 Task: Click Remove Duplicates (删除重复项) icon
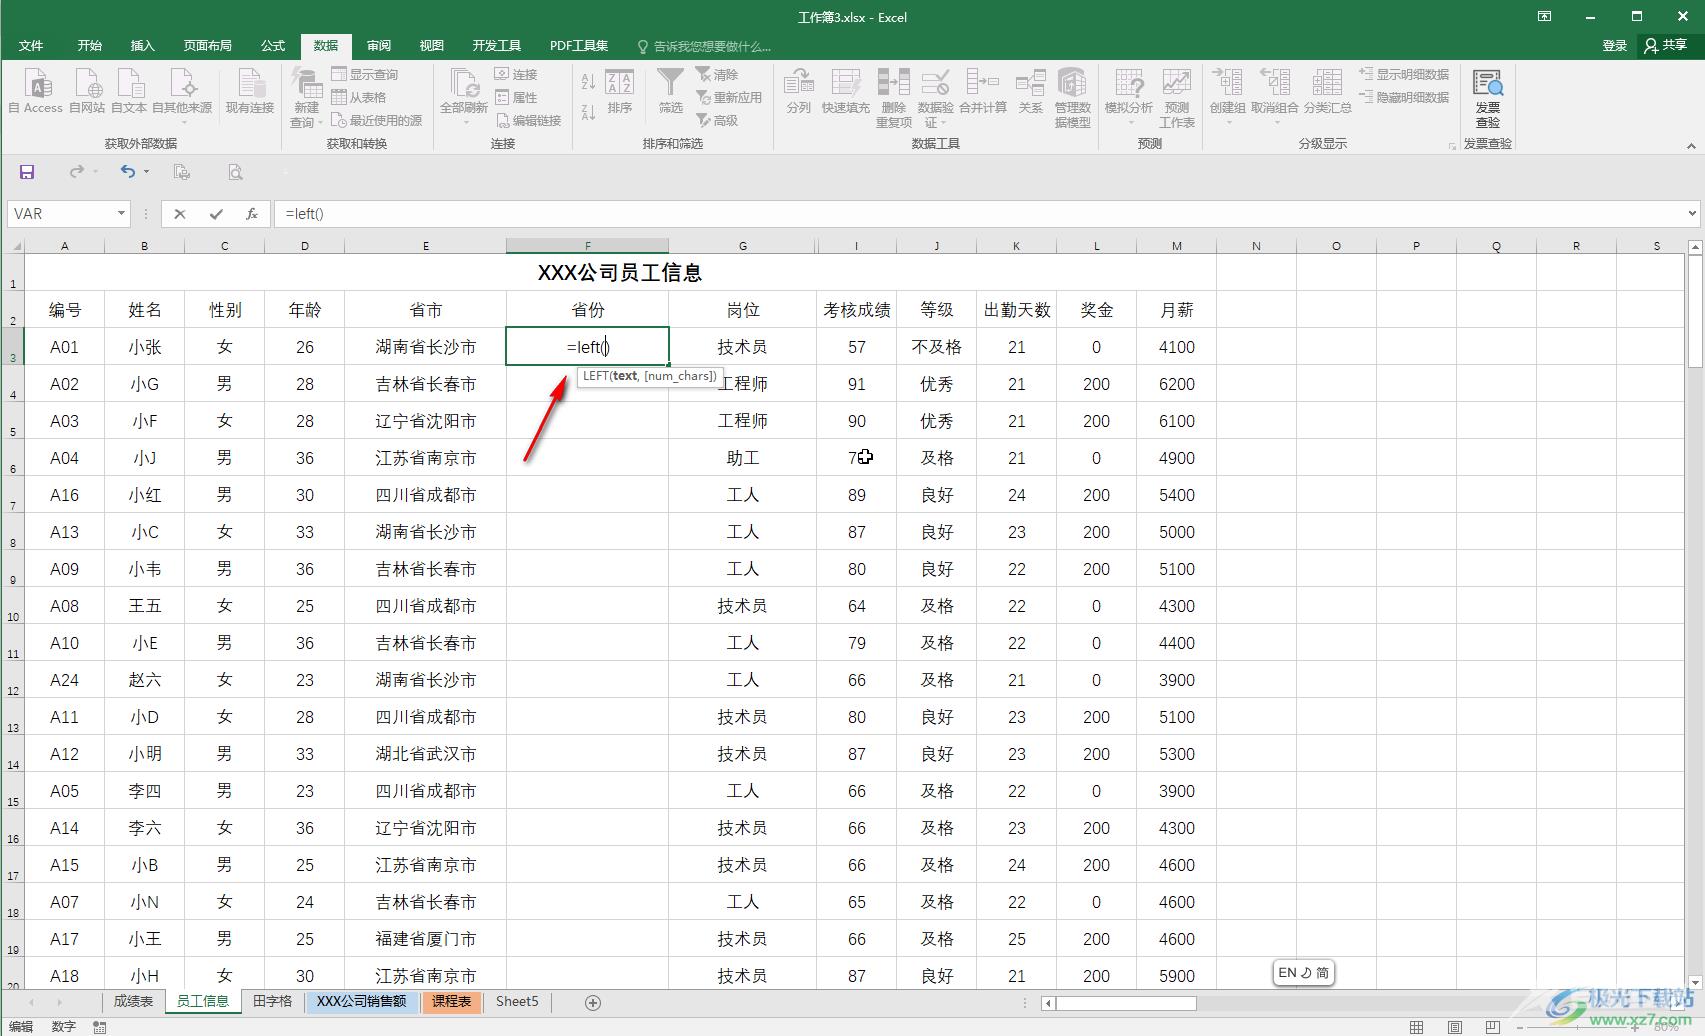893,98
